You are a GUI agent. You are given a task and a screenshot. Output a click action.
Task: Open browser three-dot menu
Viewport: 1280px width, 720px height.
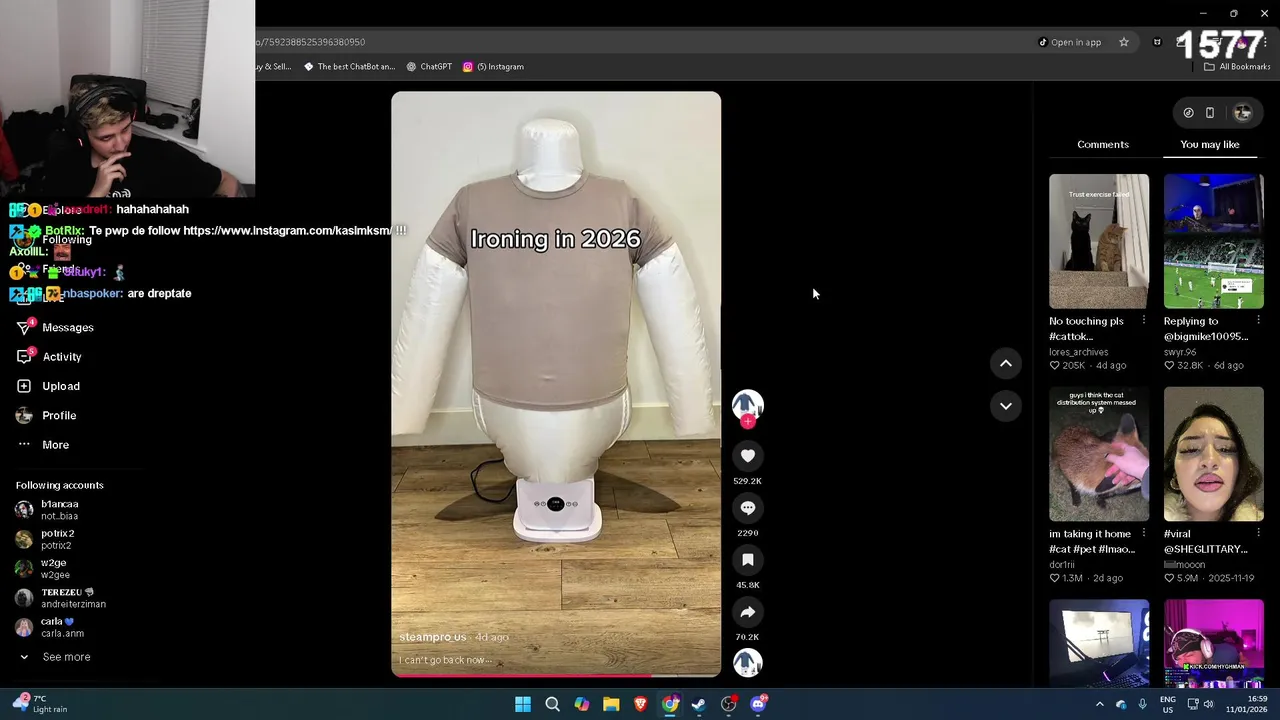(1265, 42)
